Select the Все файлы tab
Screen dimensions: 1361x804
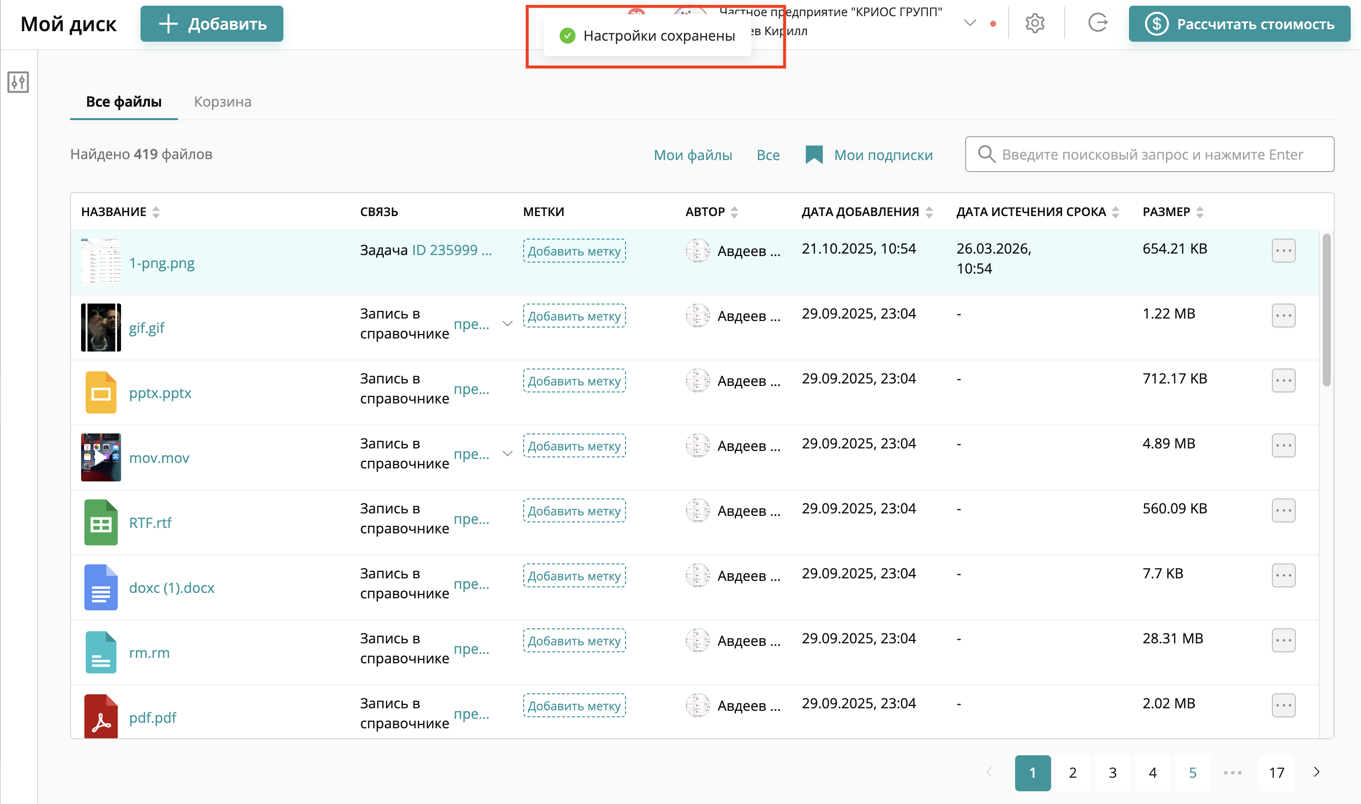click(x=124, y=102)
